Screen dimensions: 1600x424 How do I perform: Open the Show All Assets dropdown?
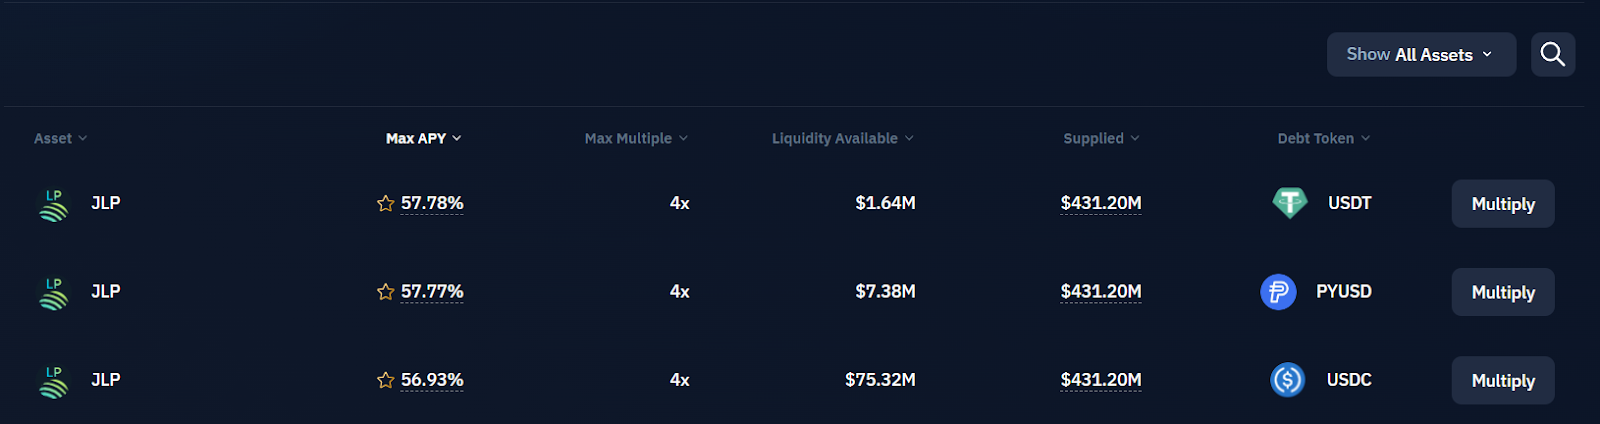1420,54
